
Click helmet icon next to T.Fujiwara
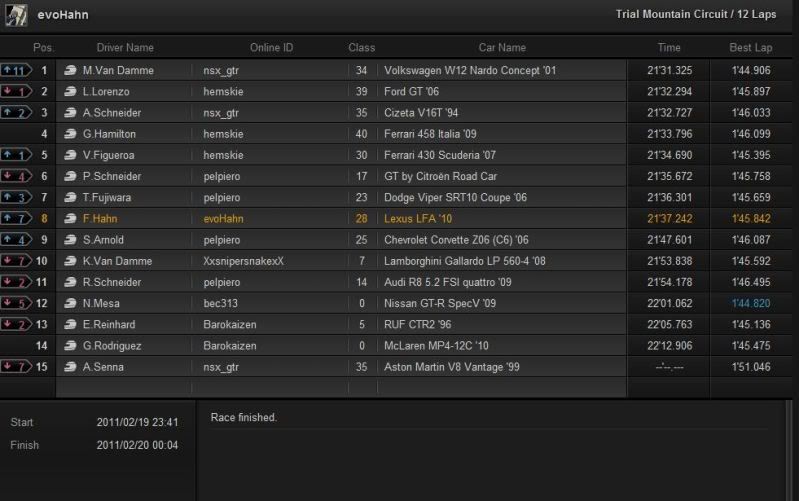(70, 197)
